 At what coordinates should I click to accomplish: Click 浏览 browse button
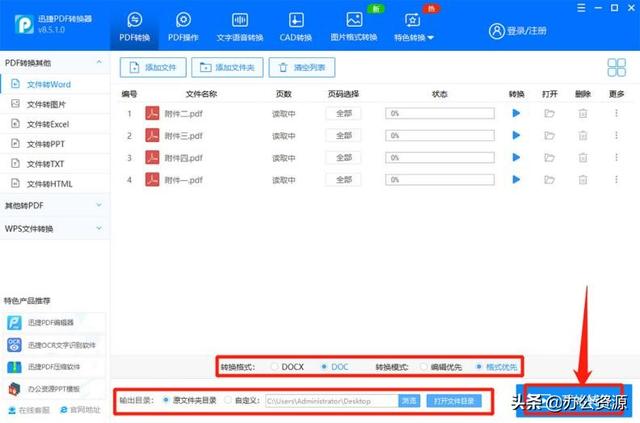click(409, 401)
